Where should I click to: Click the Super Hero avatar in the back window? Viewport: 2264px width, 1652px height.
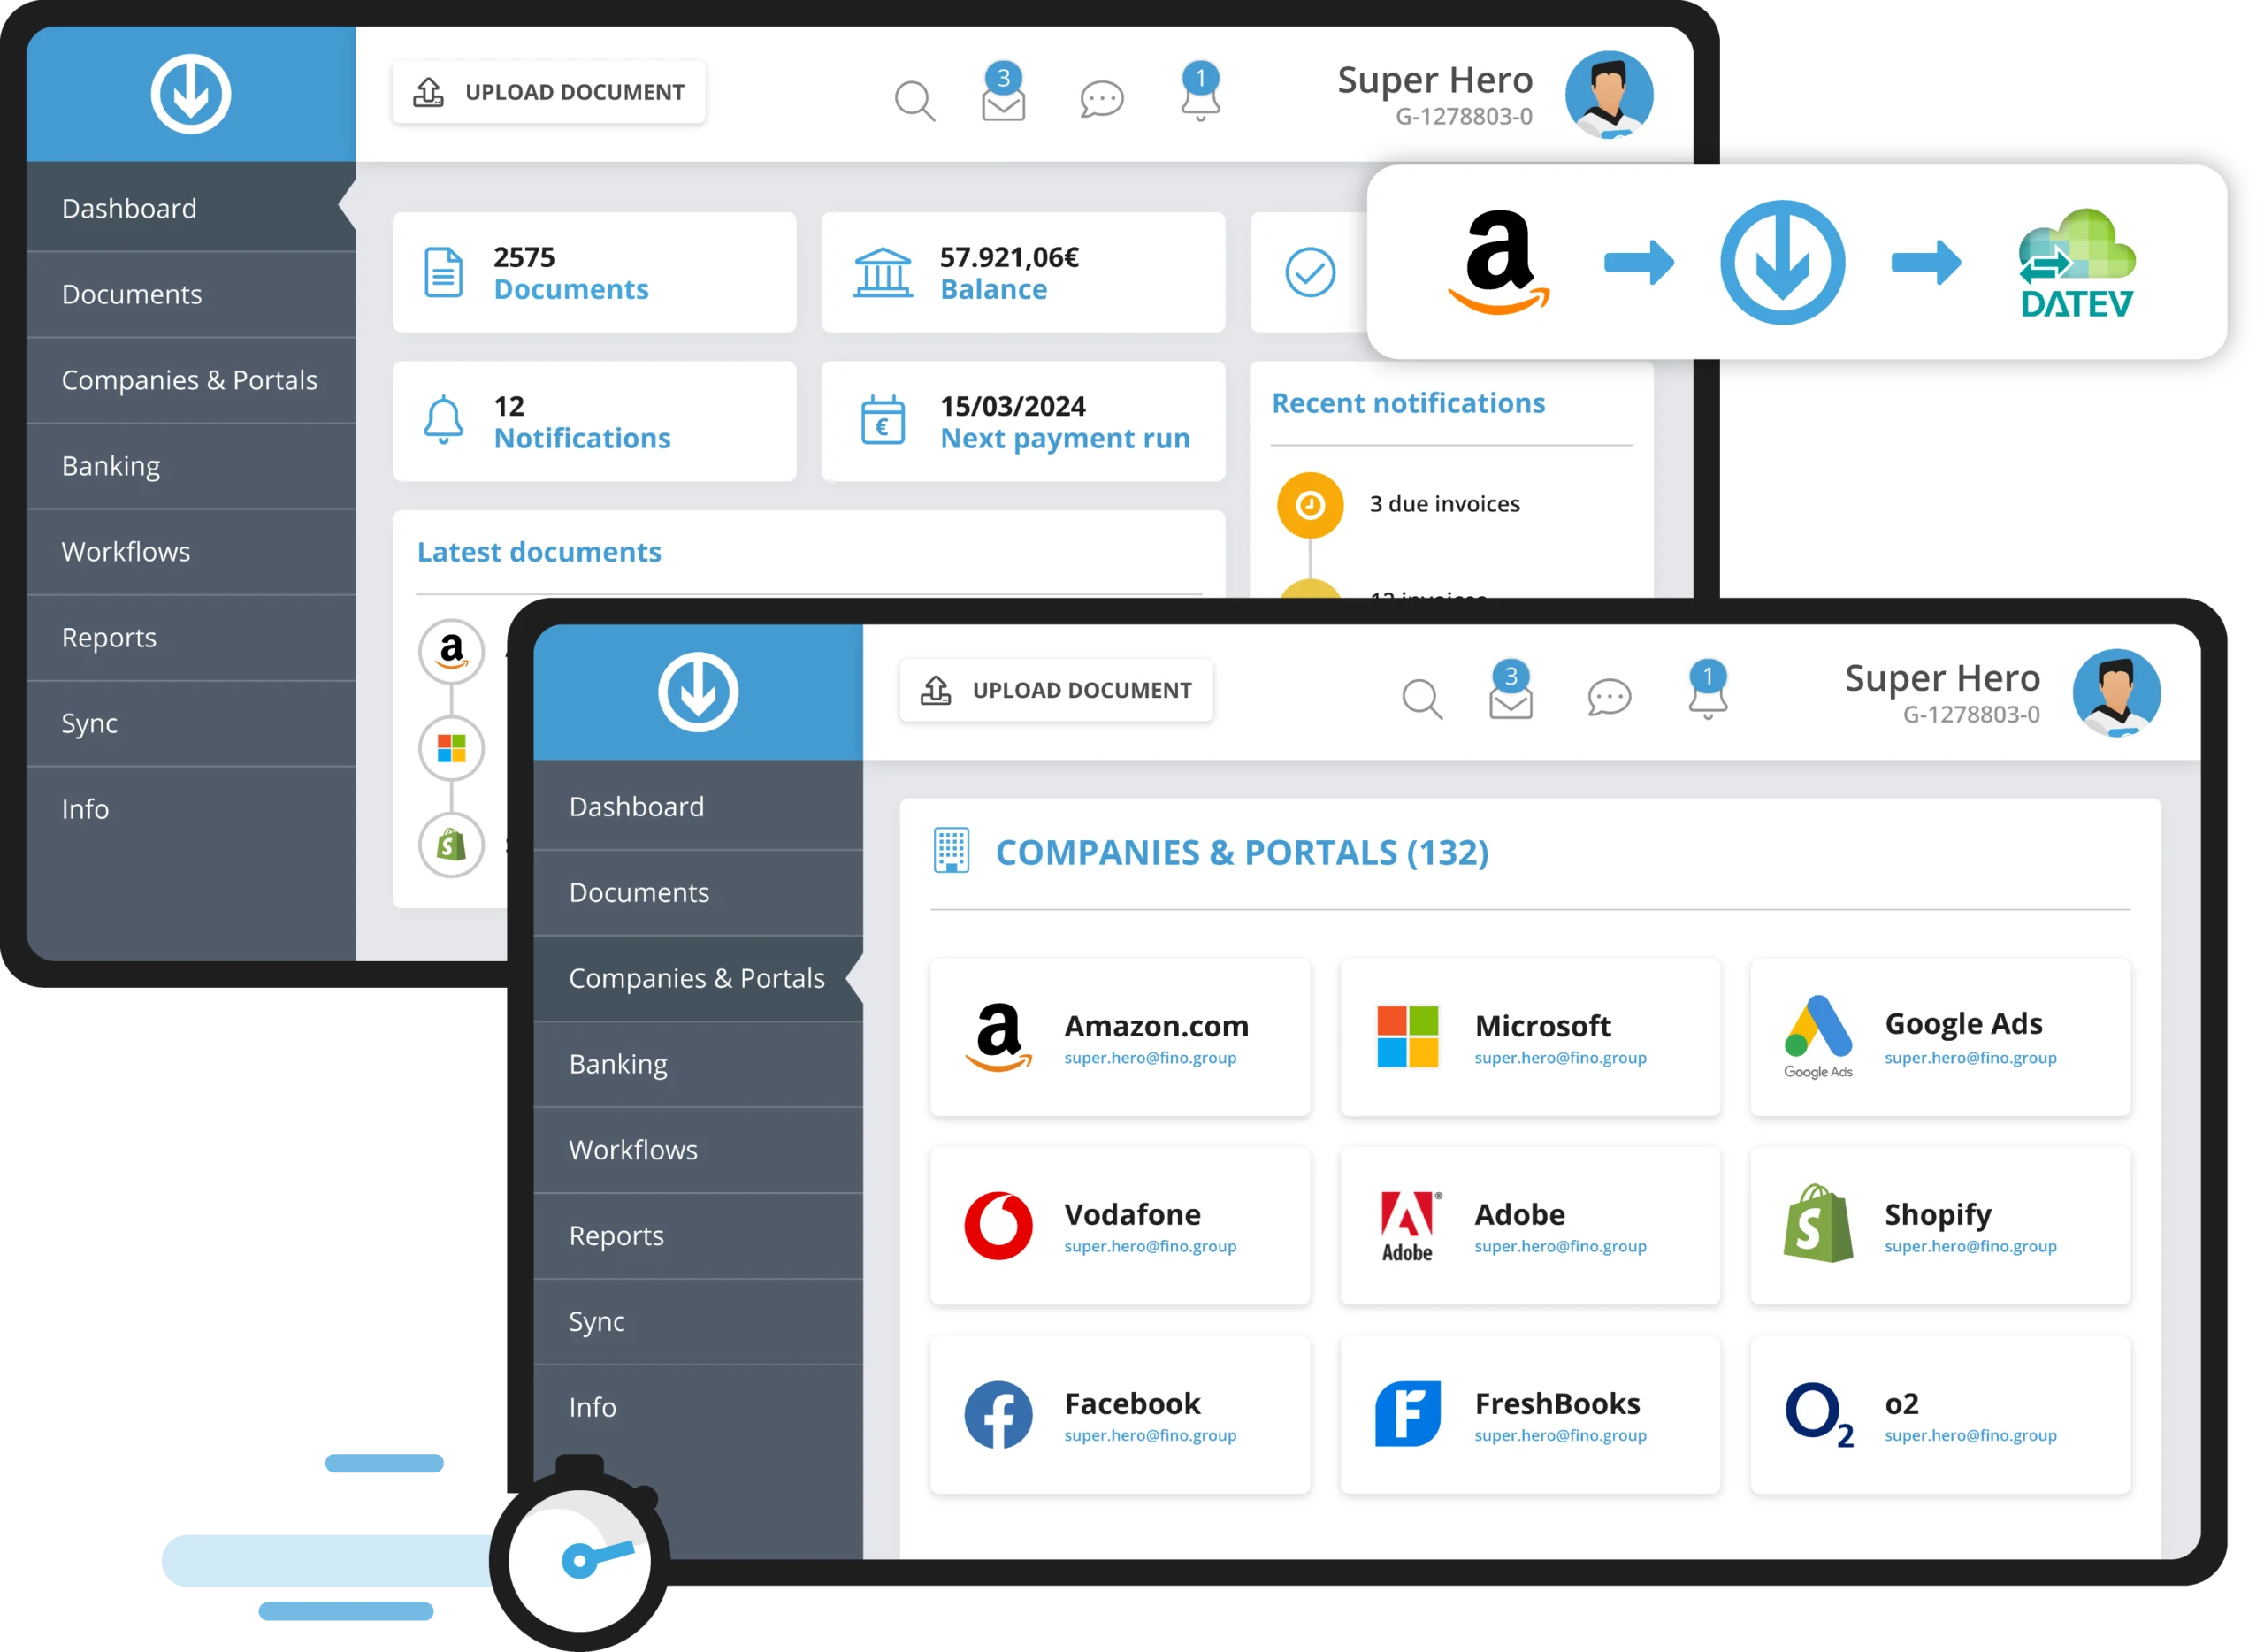tap(1609, 95)
